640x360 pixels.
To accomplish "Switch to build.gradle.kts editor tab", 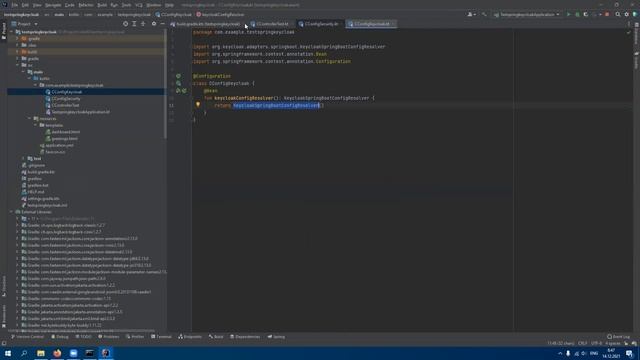I will coord(207,24).
